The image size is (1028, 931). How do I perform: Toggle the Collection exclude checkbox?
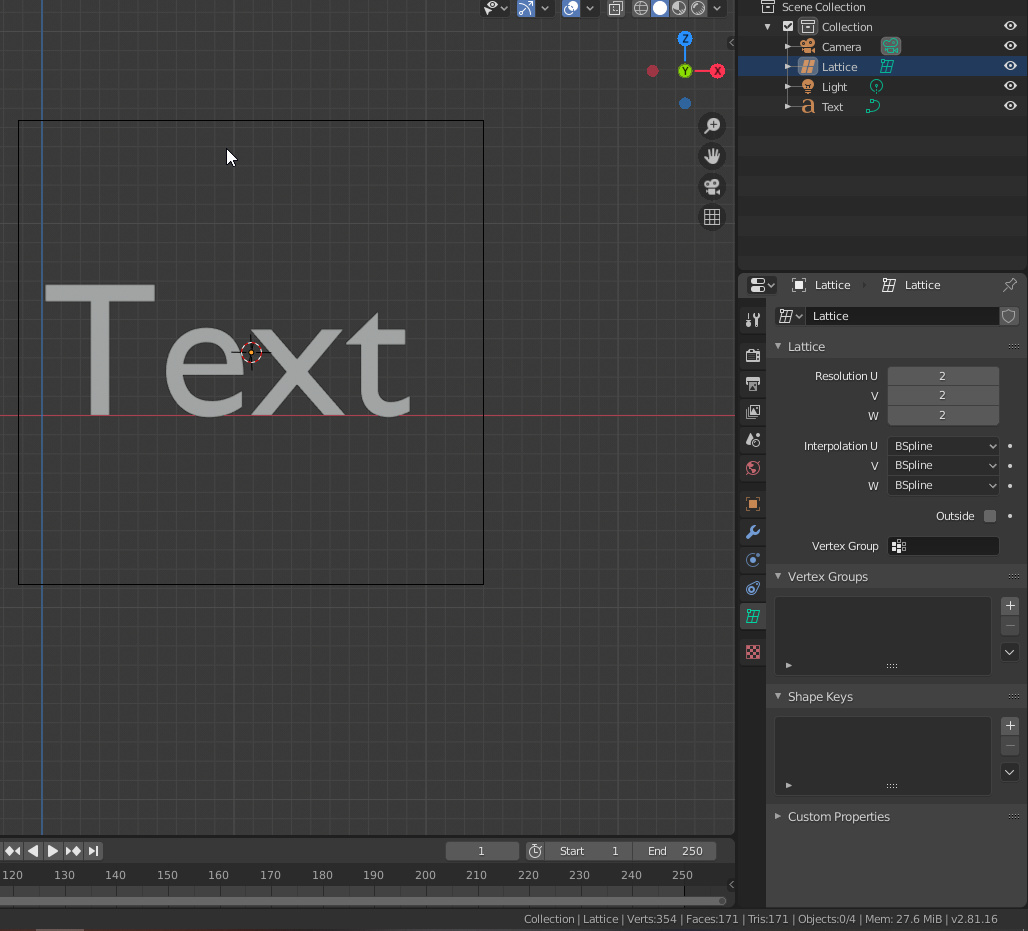tap(788, 27)
